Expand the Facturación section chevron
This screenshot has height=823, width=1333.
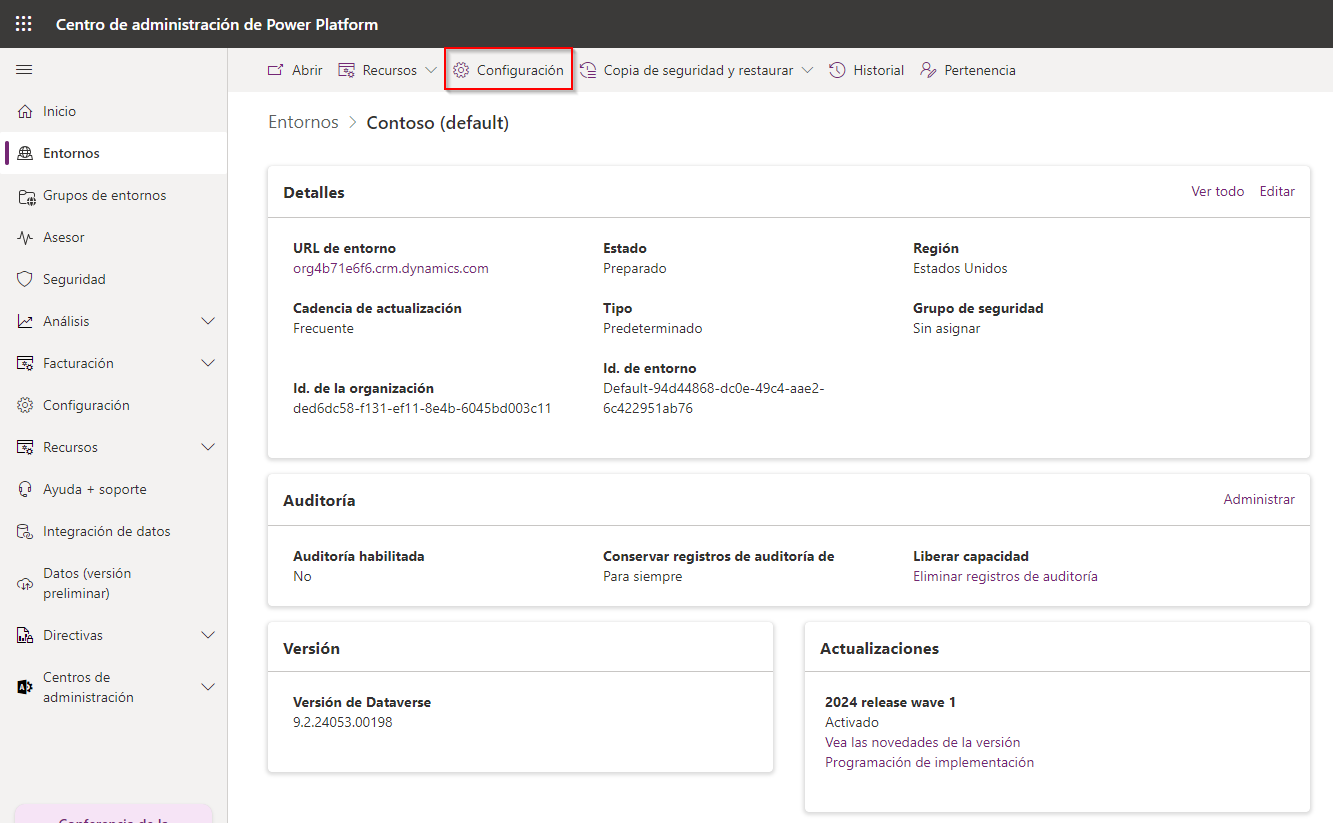click(x=208, y=363)
